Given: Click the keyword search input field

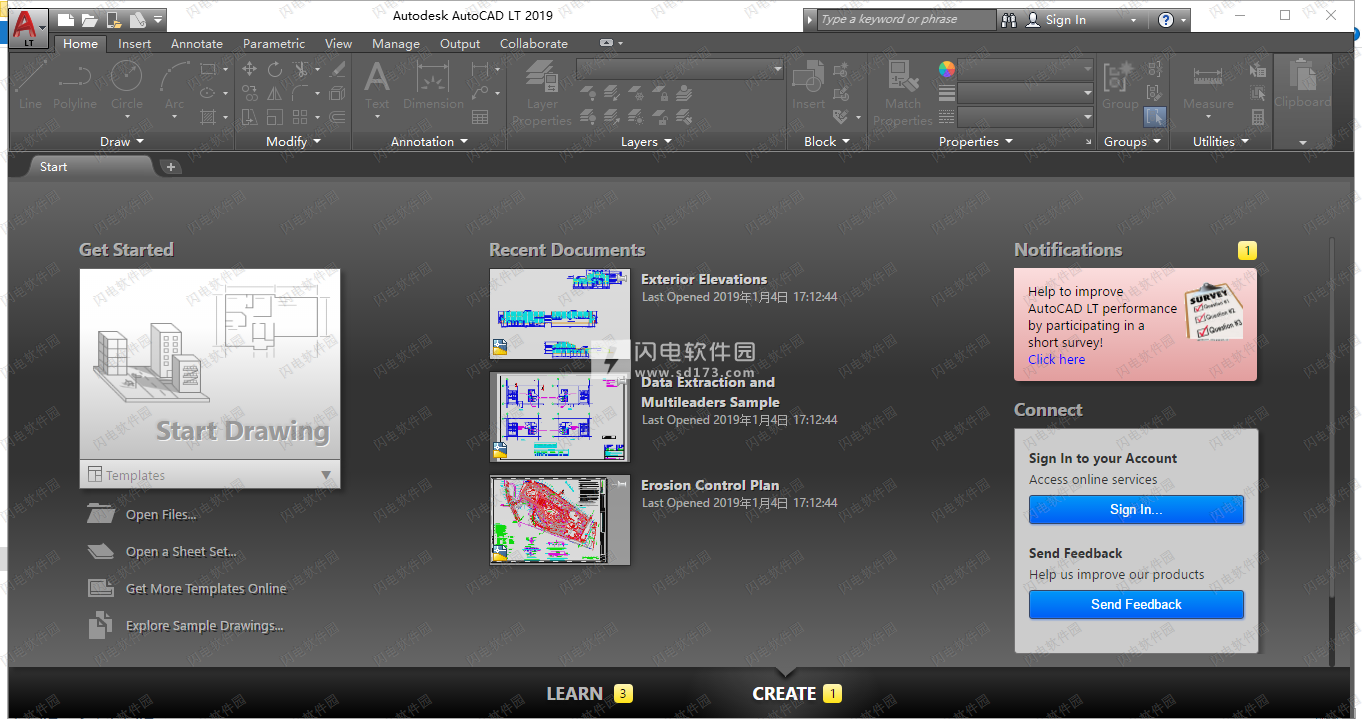Looking at the screenshot, I should 906,19.
